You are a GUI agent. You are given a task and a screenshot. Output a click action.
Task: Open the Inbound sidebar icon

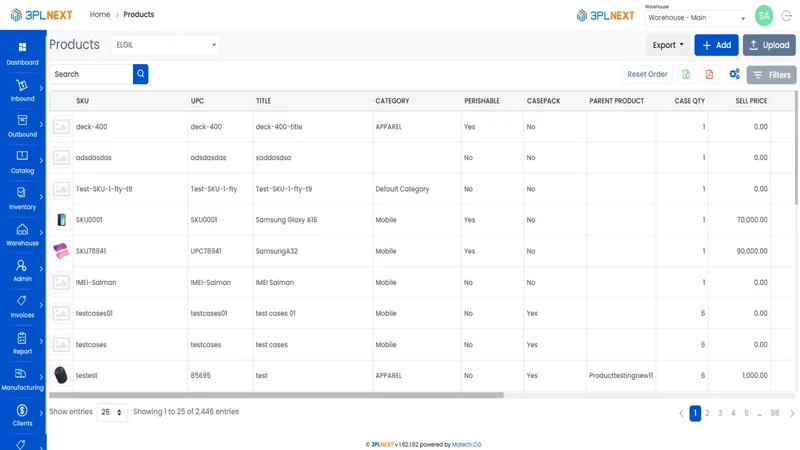[21, 85]
